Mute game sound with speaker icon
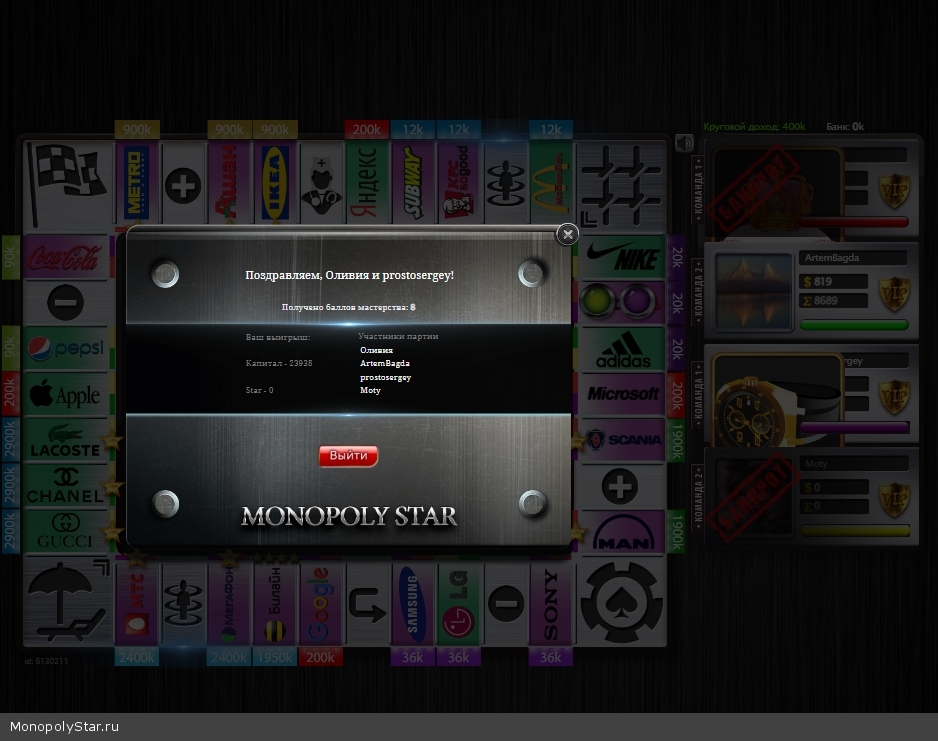Screen dimensions: 938x741 (684, 143)
